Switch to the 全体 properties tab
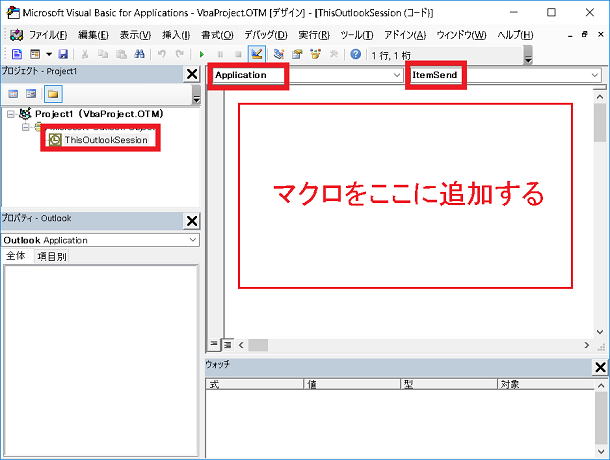 tap(16, 256)
